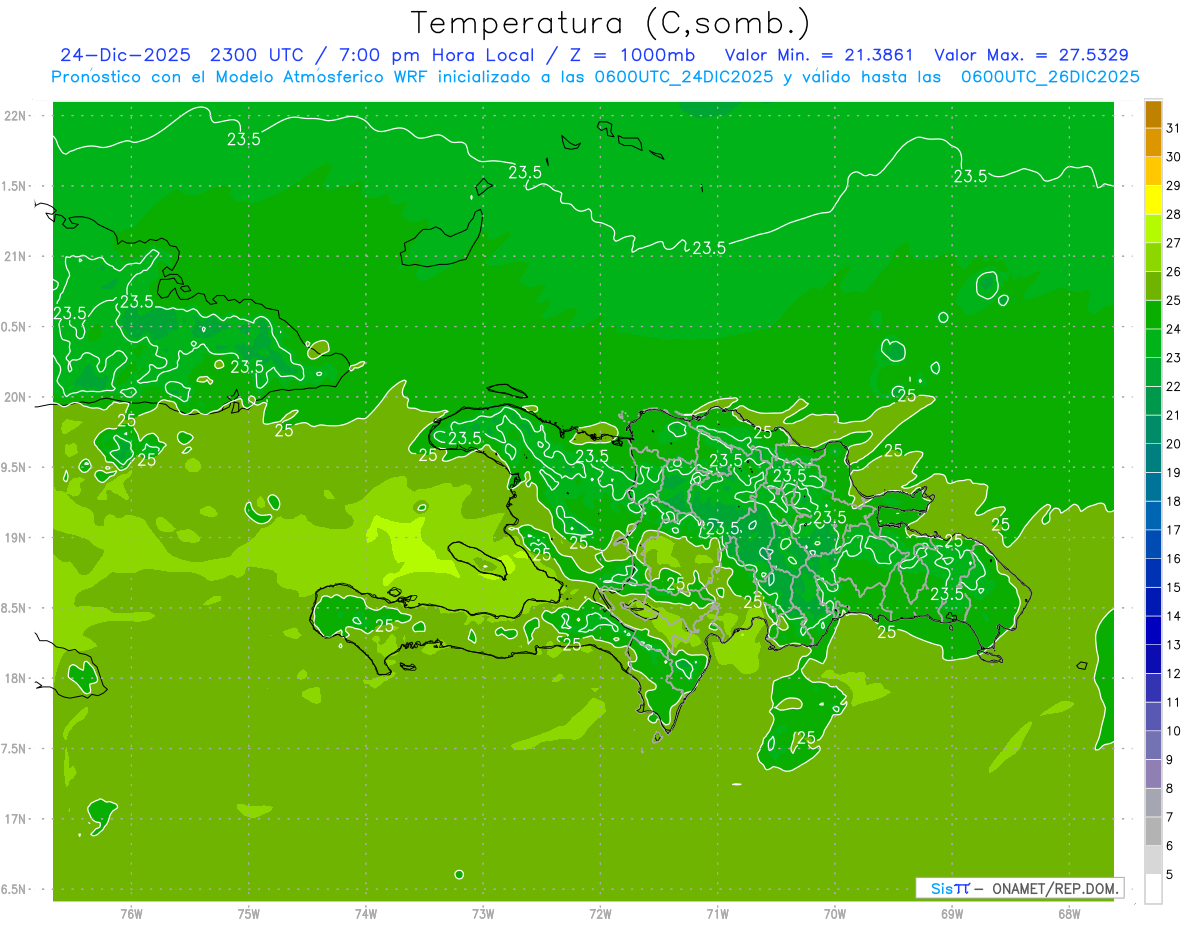Image resolution: width=1200 pixels, height=927 pixels.
Task: Click the "Valor Min. = 21.3861" value
Action: click(x=819, y=55)
